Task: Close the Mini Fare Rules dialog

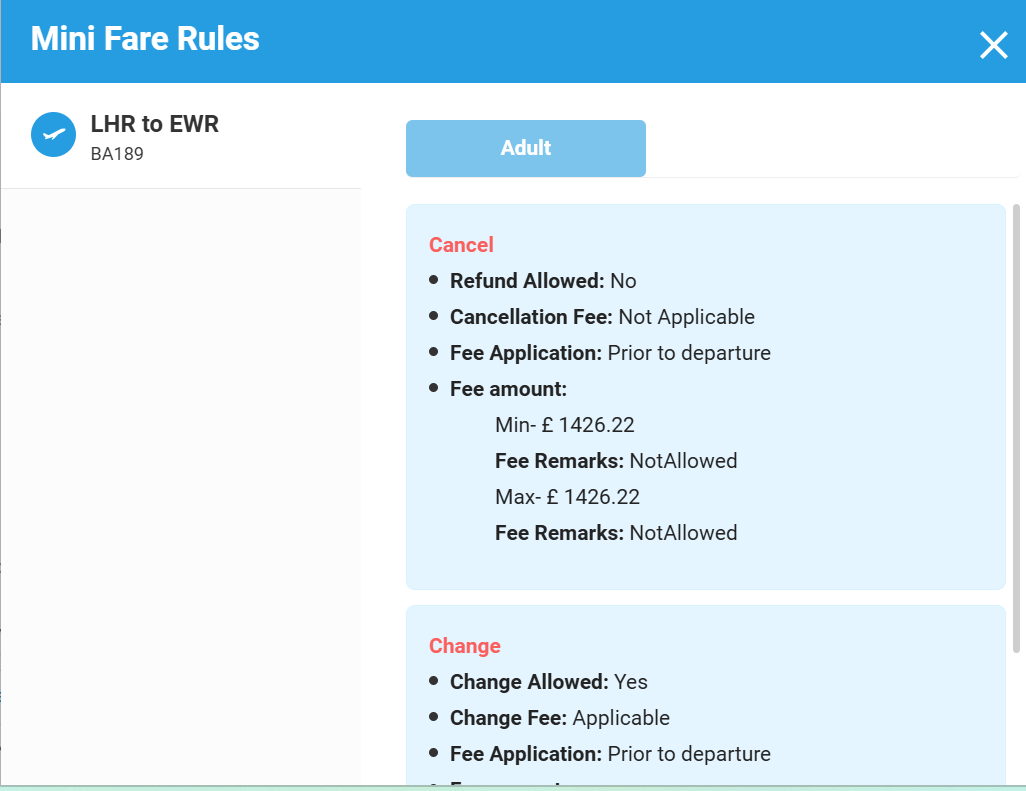Action: [x=993, y=45]
